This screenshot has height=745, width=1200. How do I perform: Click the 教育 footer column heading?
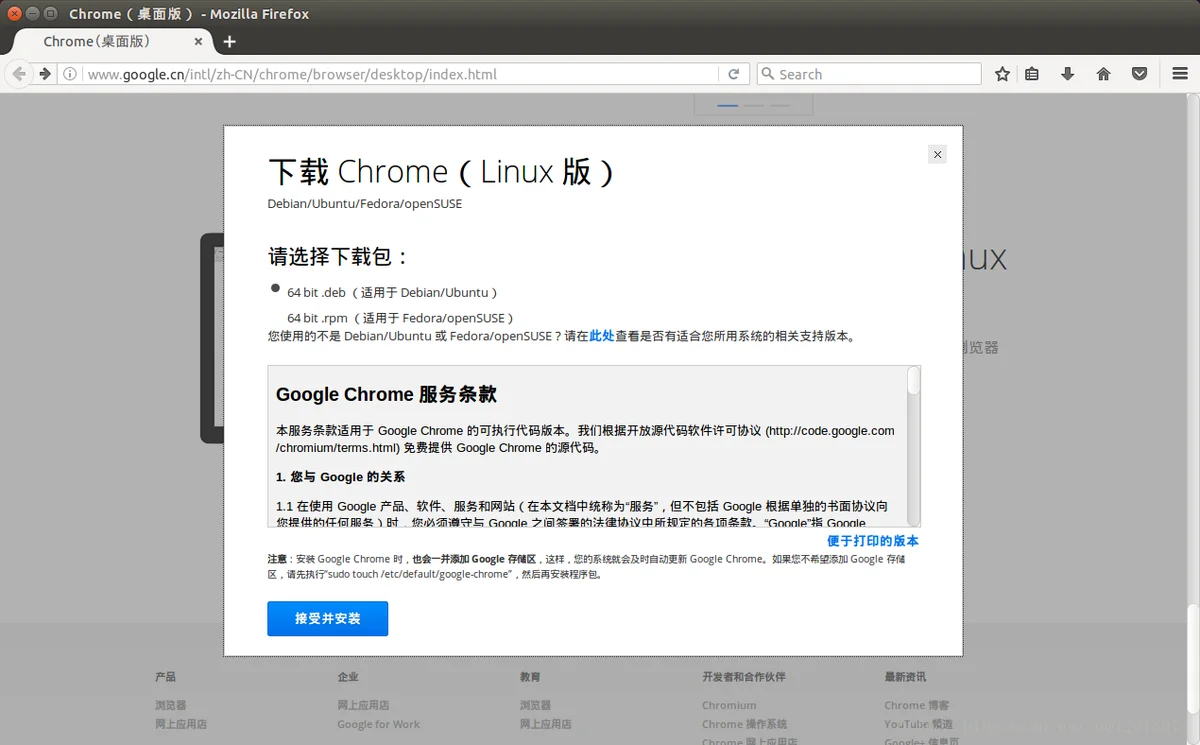tap(531, 677)
